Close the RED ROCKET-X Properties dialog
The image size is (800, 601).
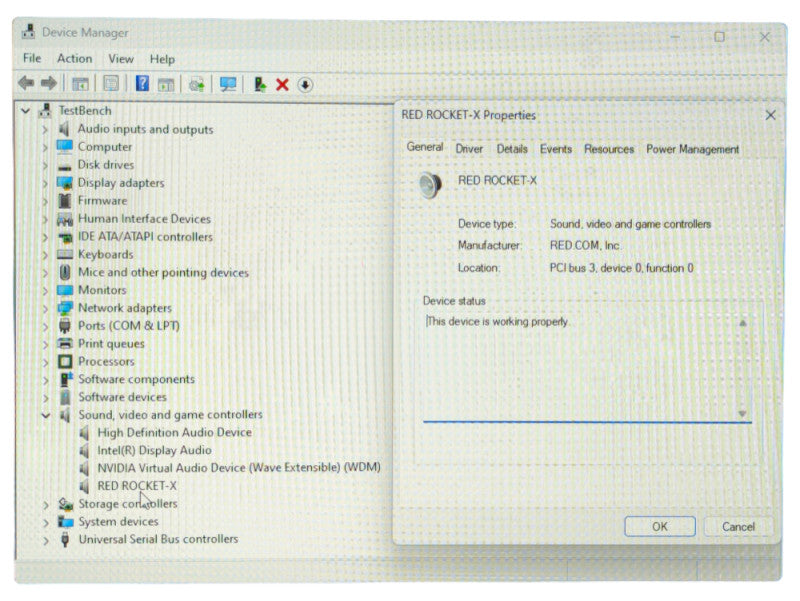click(770, 115)
